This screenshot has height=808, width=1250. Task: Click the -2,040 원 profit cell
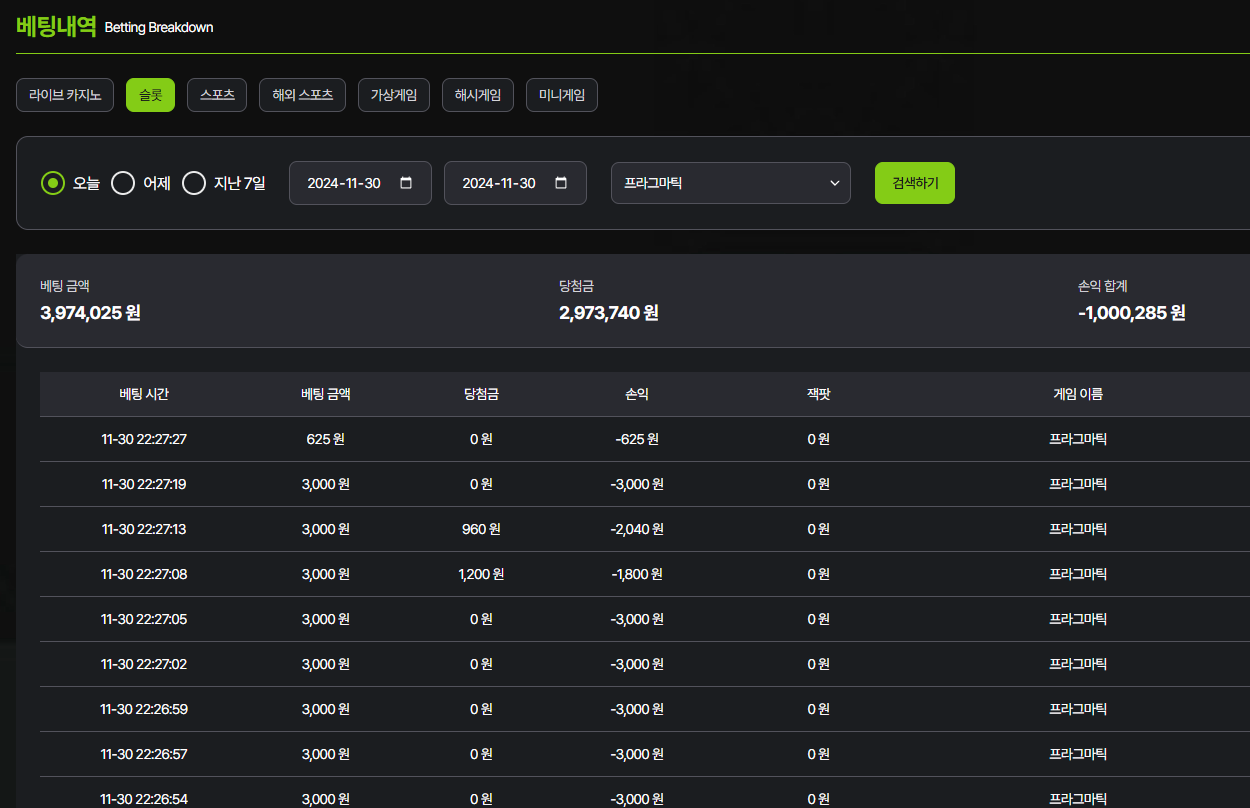click(x=637, y=529)
